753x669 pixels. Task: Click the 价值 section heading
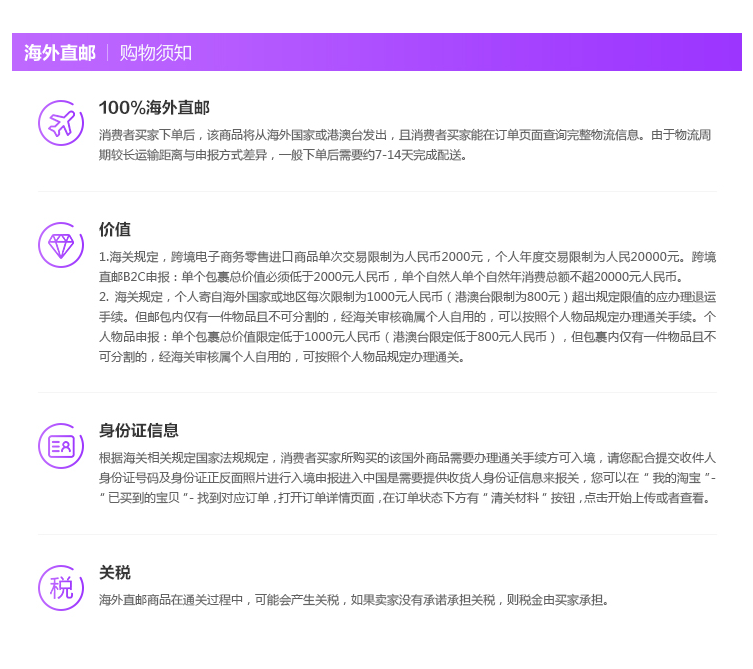coord(115,229)
